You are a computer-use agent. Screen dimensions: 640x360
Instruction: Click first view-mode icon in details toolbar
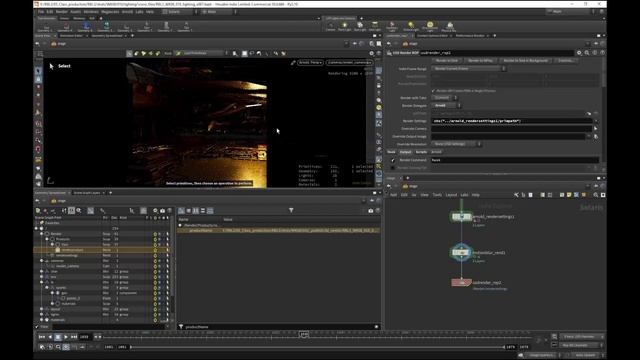(x=181, y=211)
